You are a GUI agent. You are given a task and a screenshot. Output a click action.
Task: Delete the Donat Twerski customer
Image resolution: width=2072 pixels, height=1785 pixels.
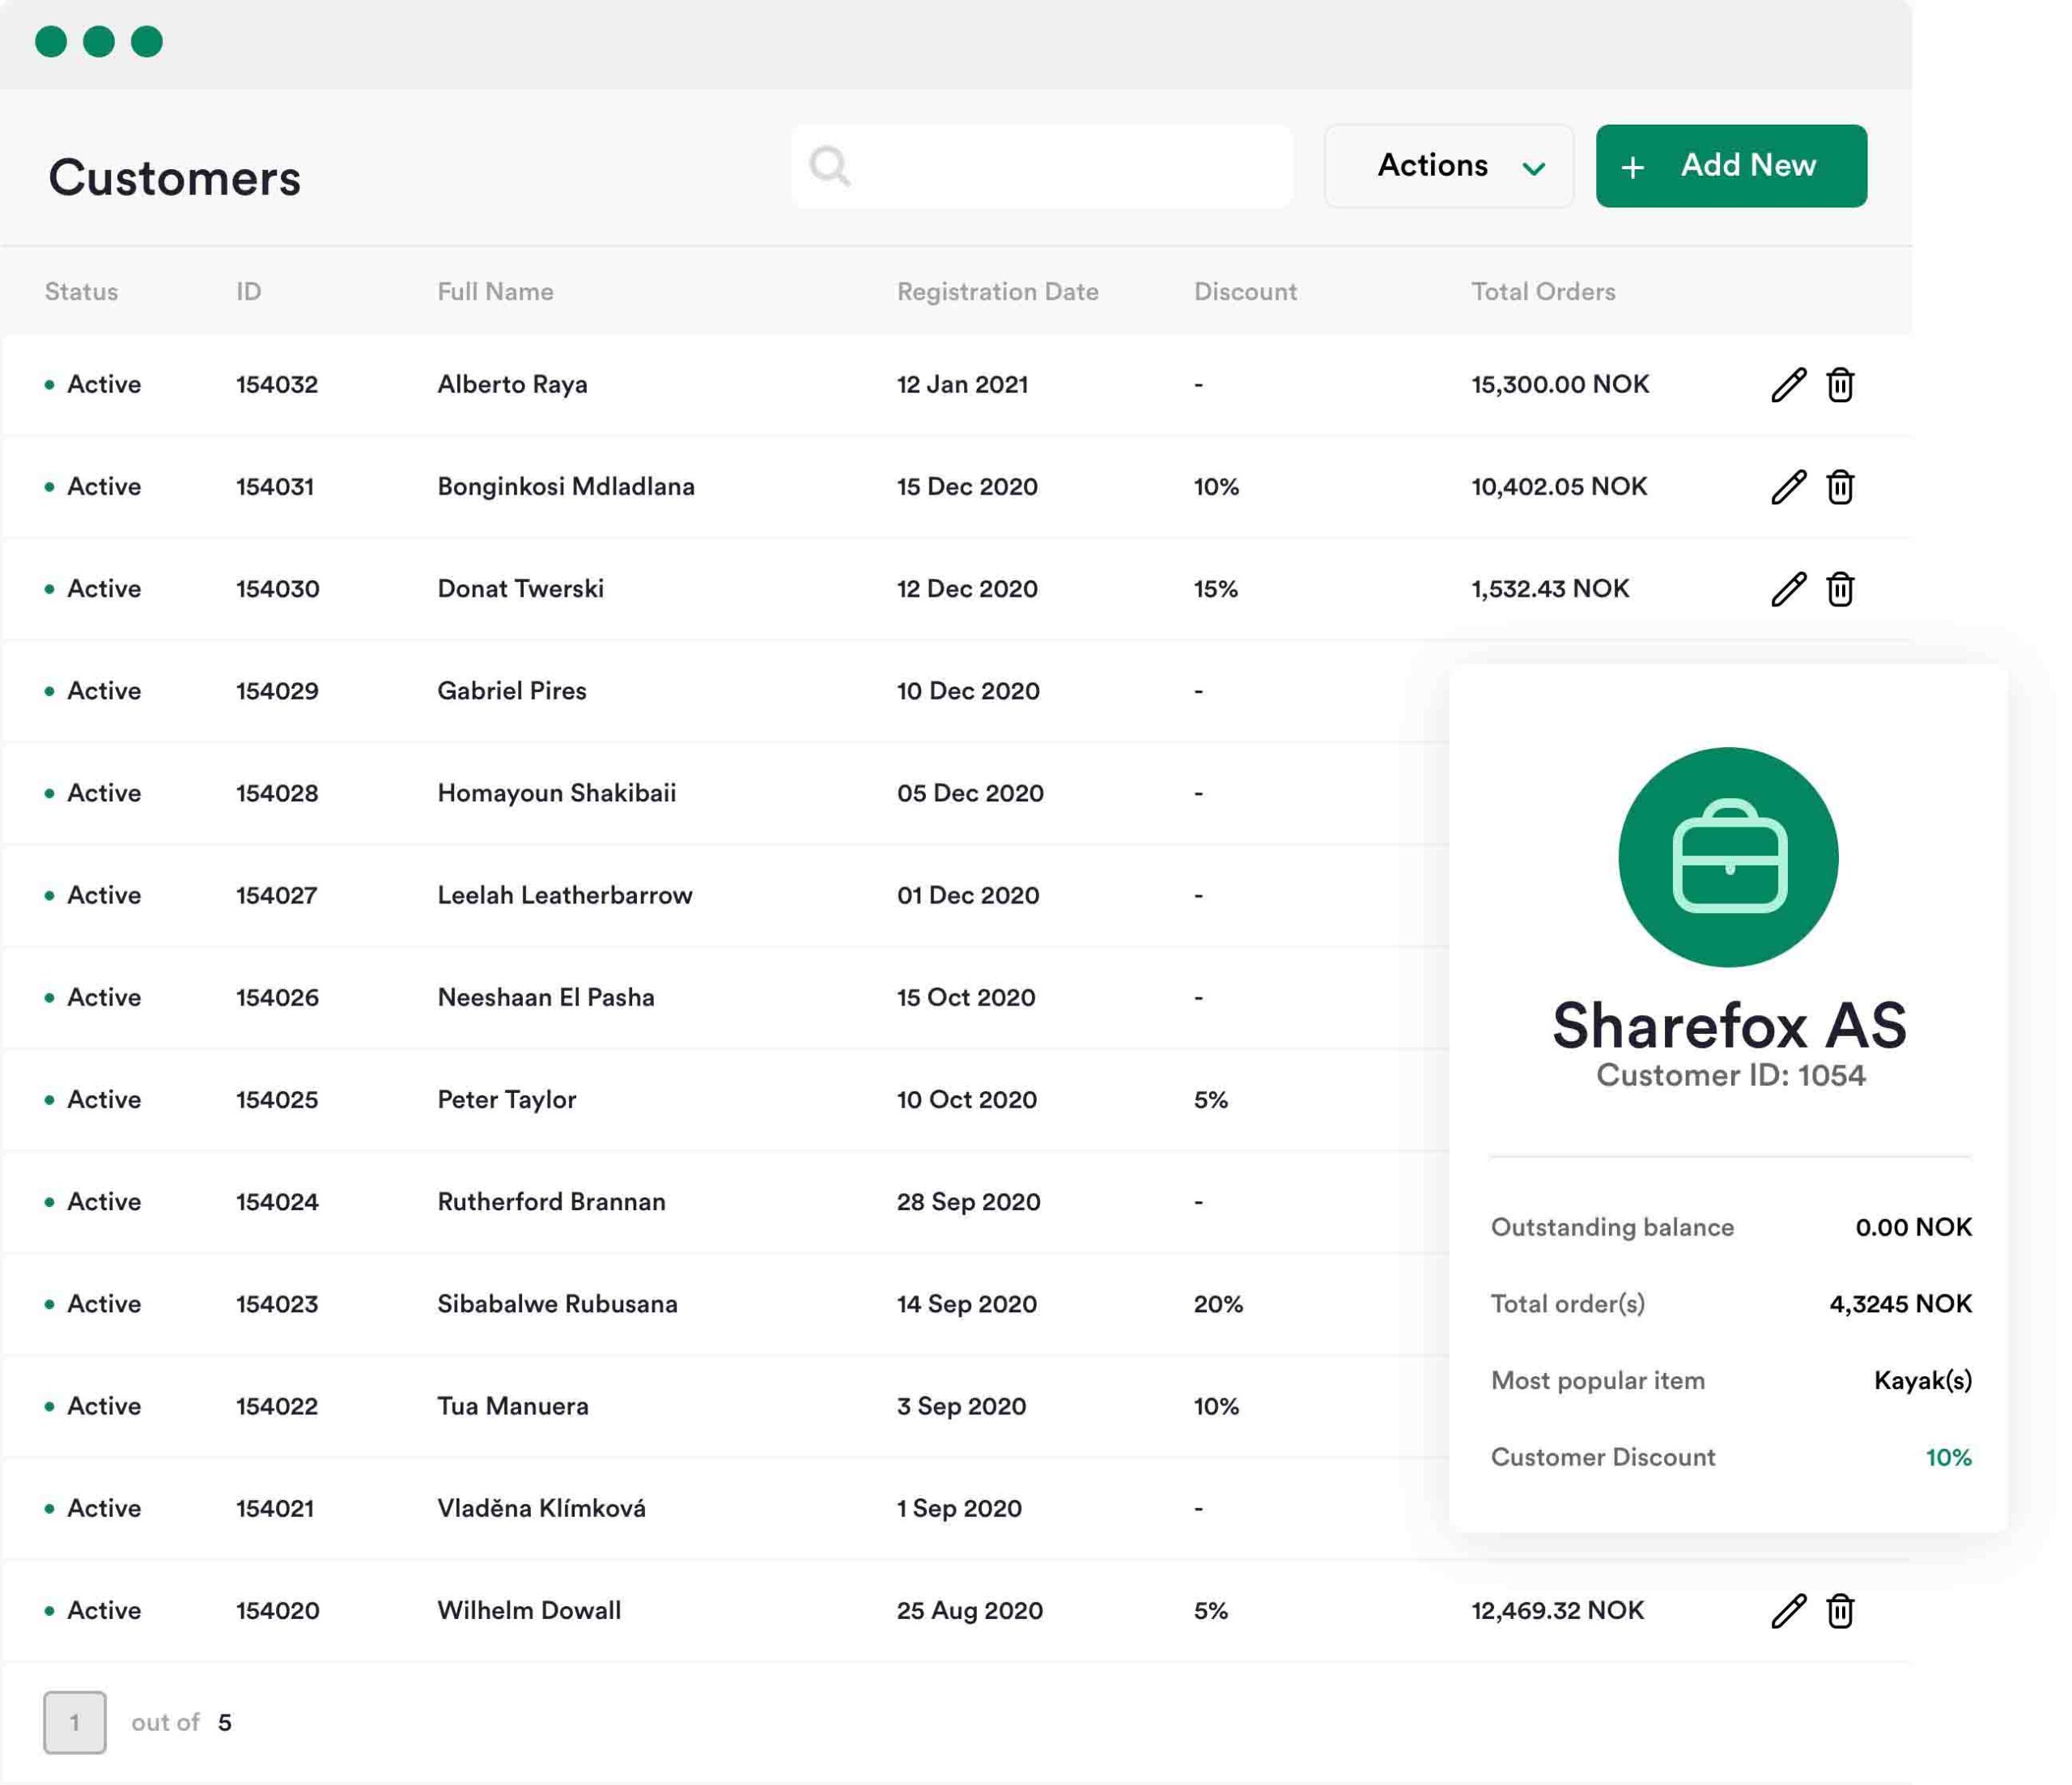[1840, 589]
